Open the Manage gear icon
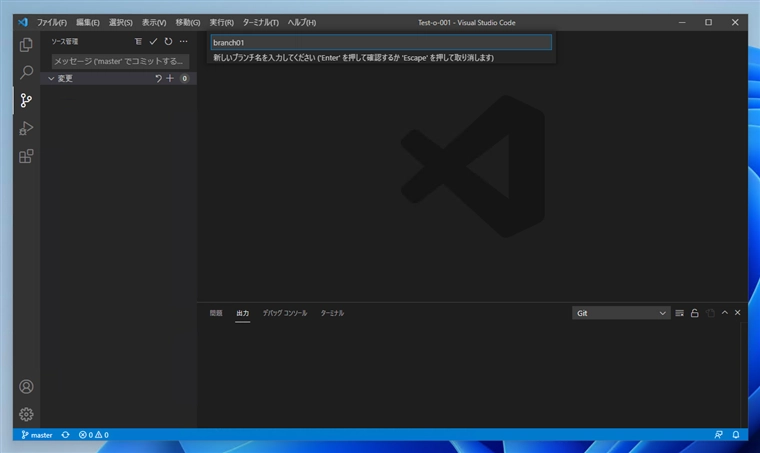Screen dimensions: 760x453 point(26,414)
